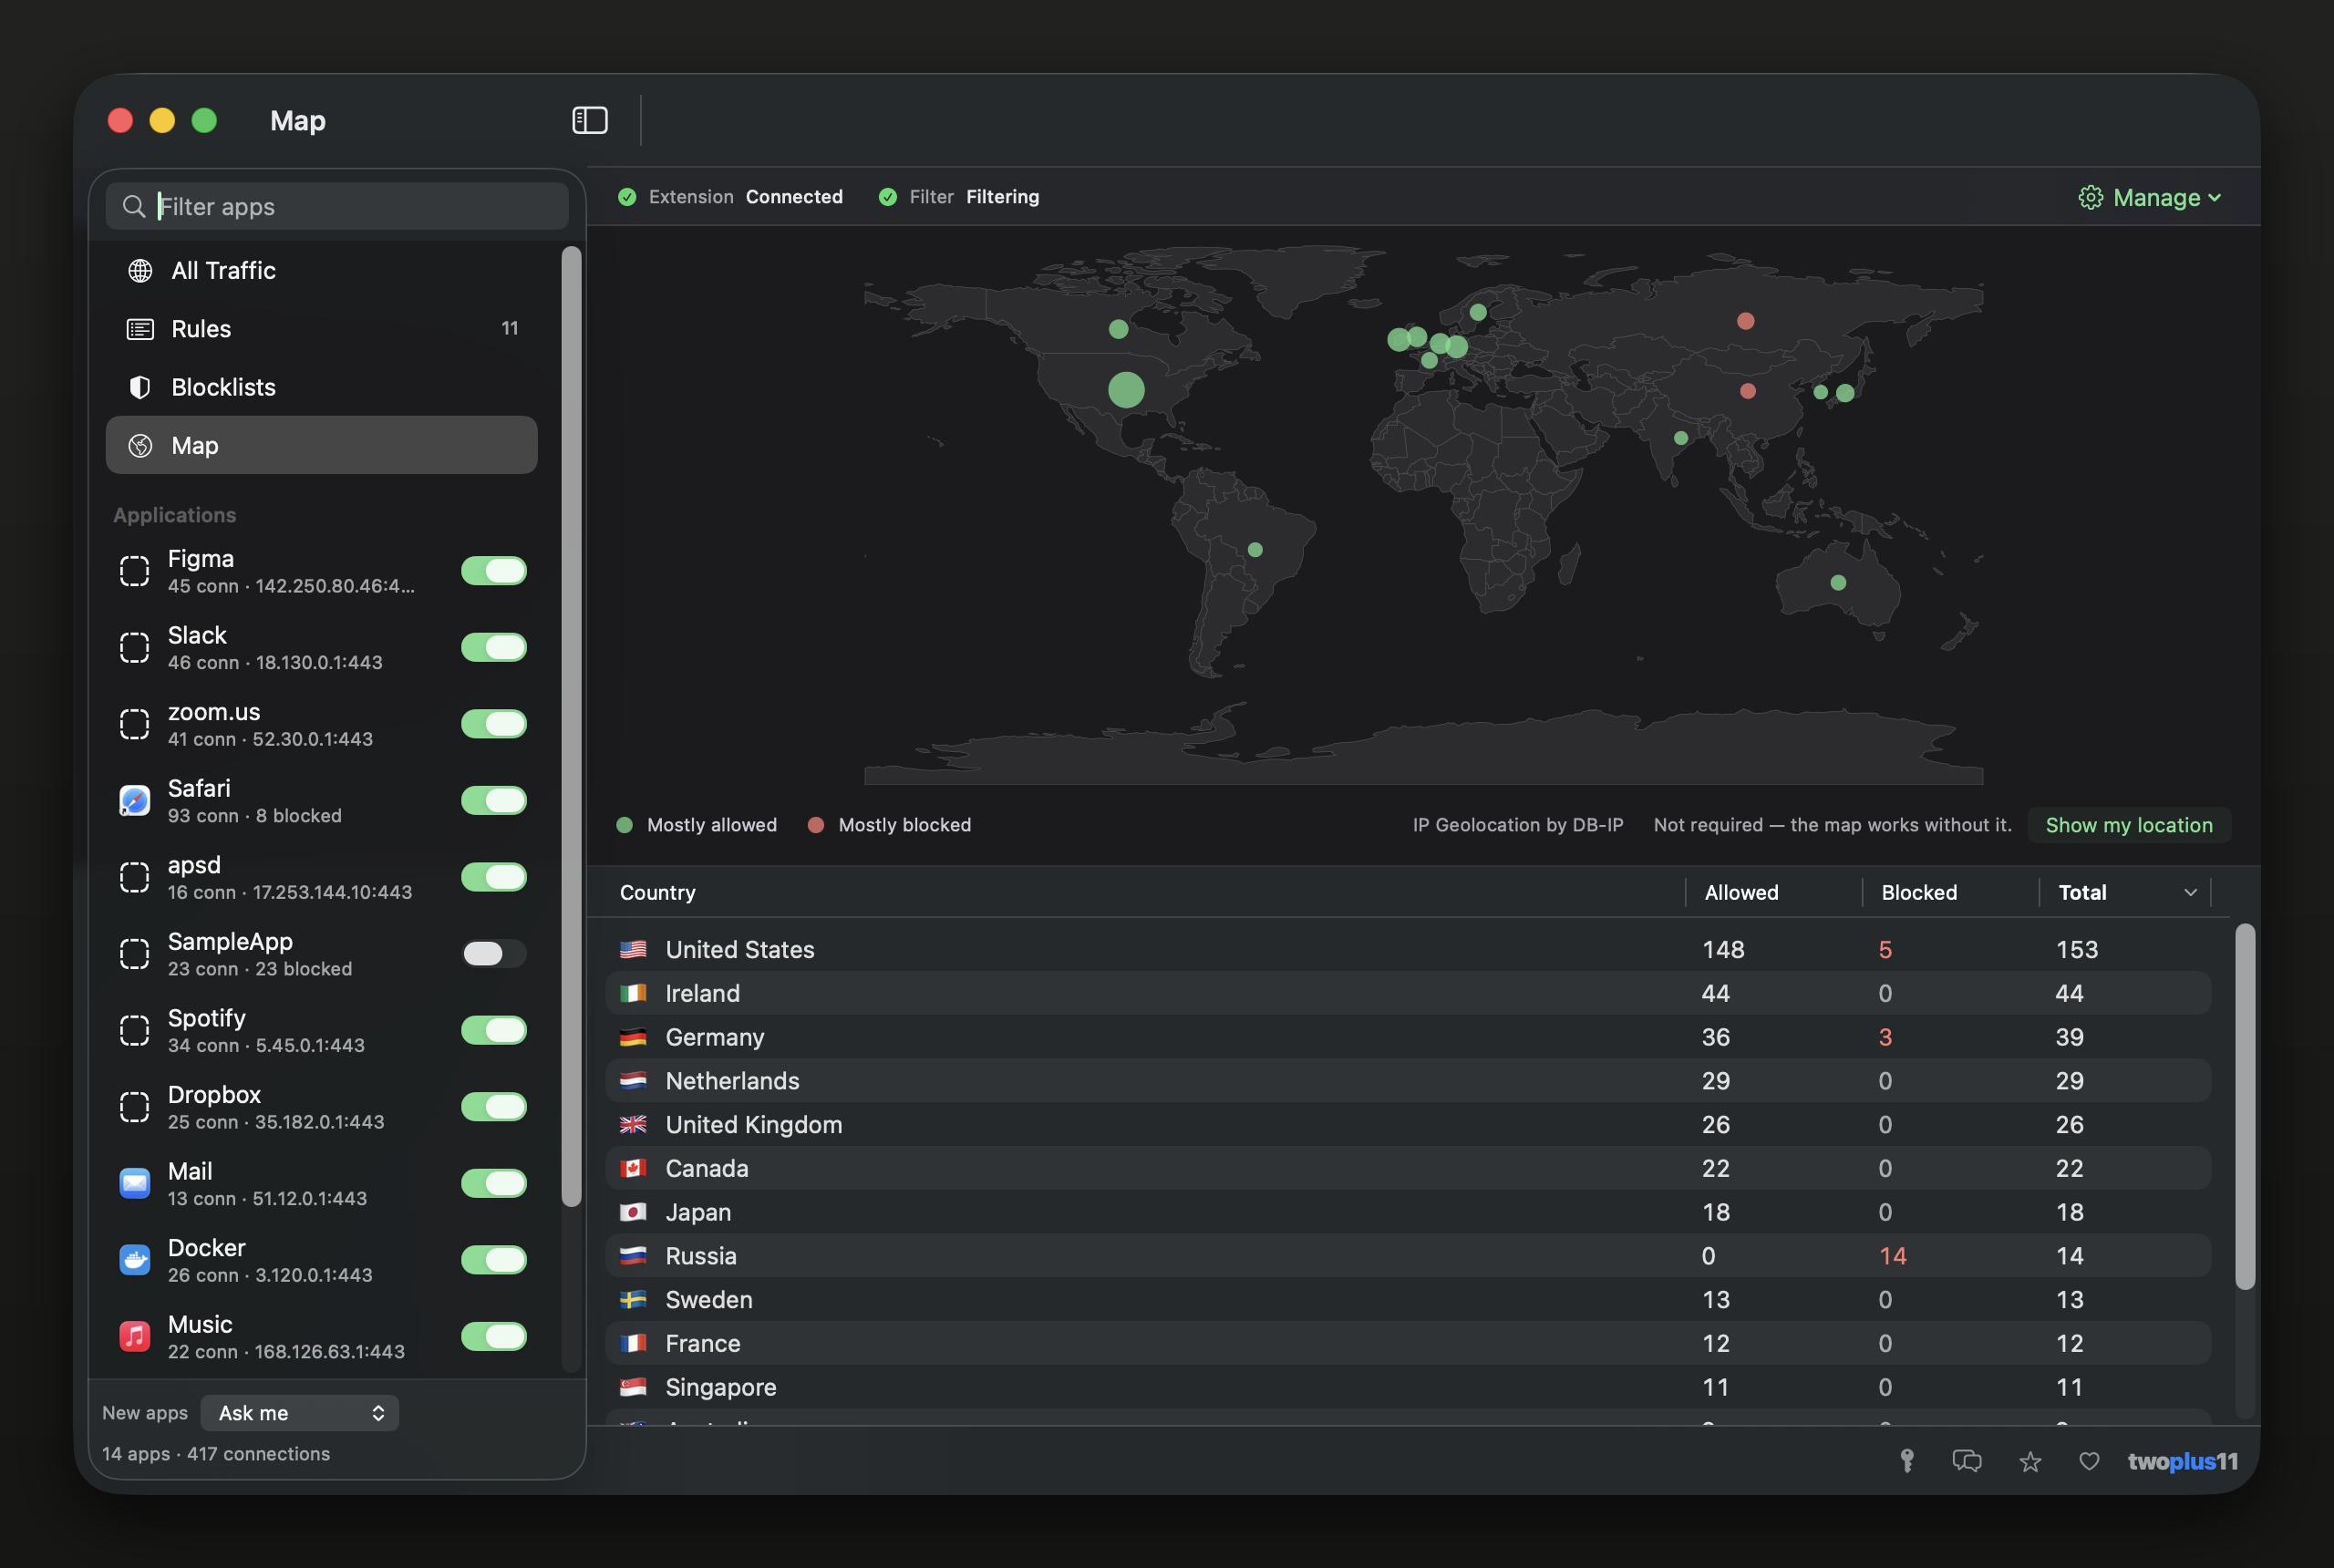
Task: Toggle the sidebar panel icon
Action: coord(590,120)
